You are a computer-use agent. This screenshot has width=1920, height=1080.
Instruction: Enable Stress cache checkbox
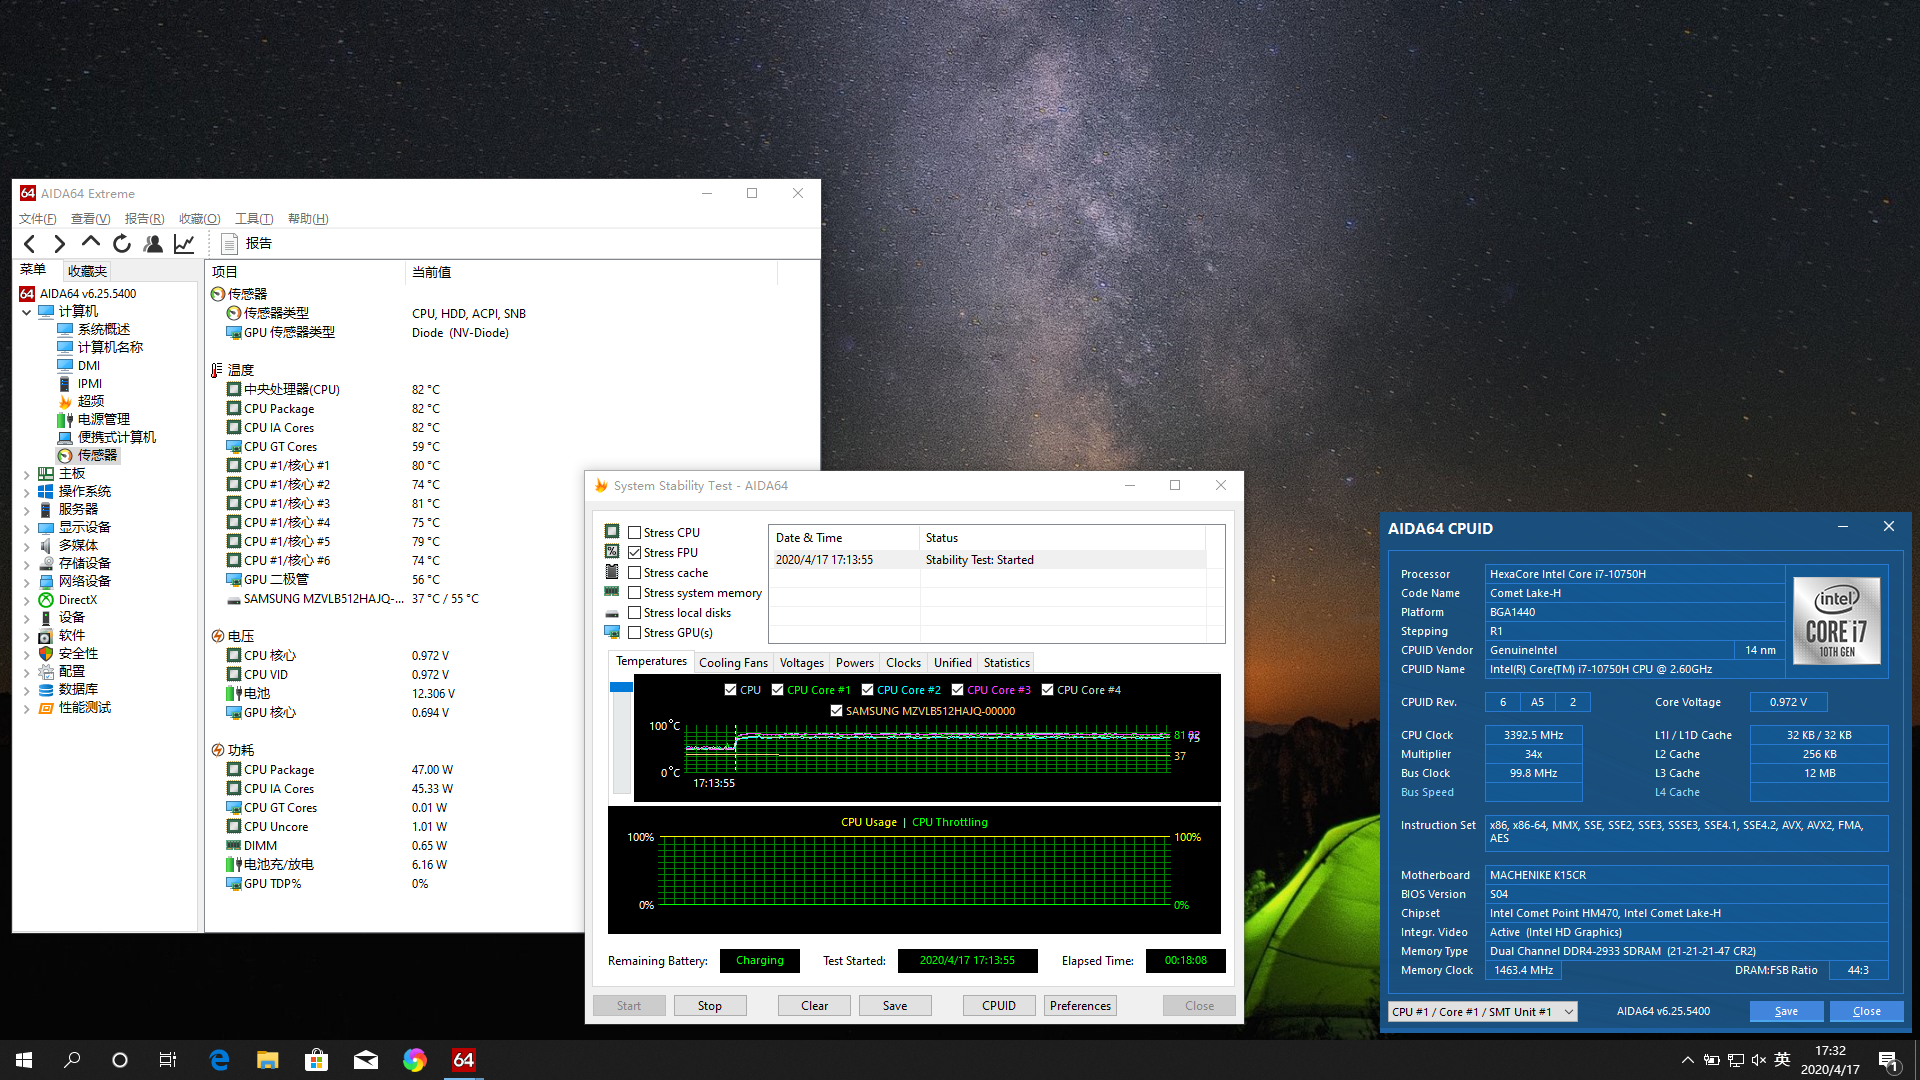click(634, 572)
